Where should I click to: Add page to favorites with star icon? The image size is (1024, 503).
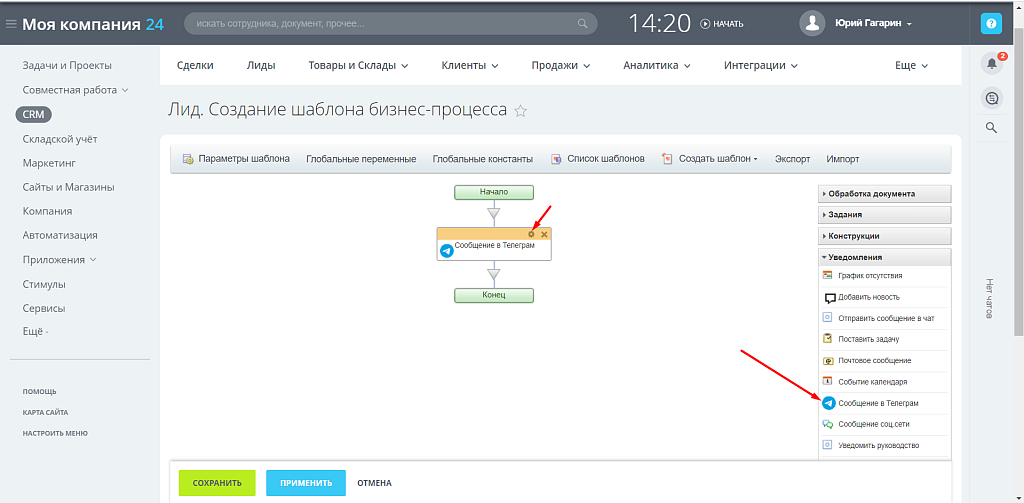pos(521,111)
